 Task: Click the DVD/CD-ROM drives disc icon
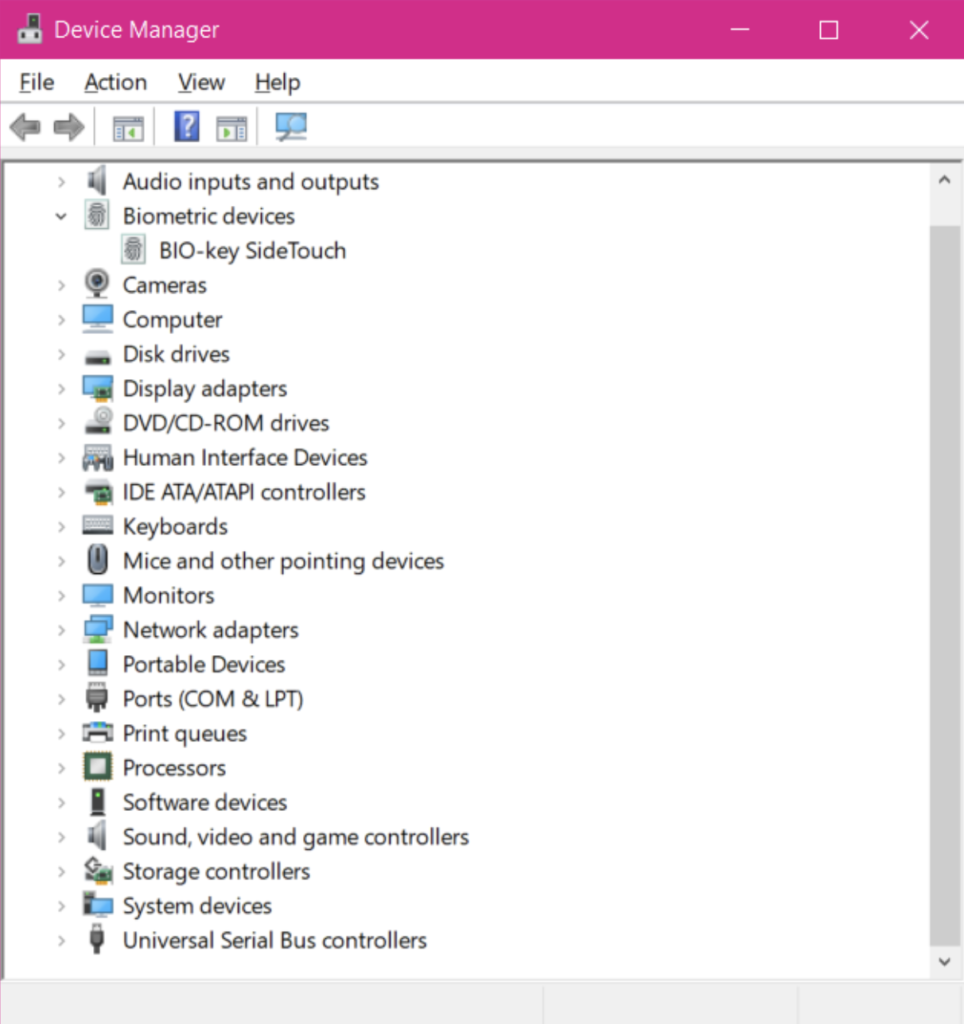point(98,421)
